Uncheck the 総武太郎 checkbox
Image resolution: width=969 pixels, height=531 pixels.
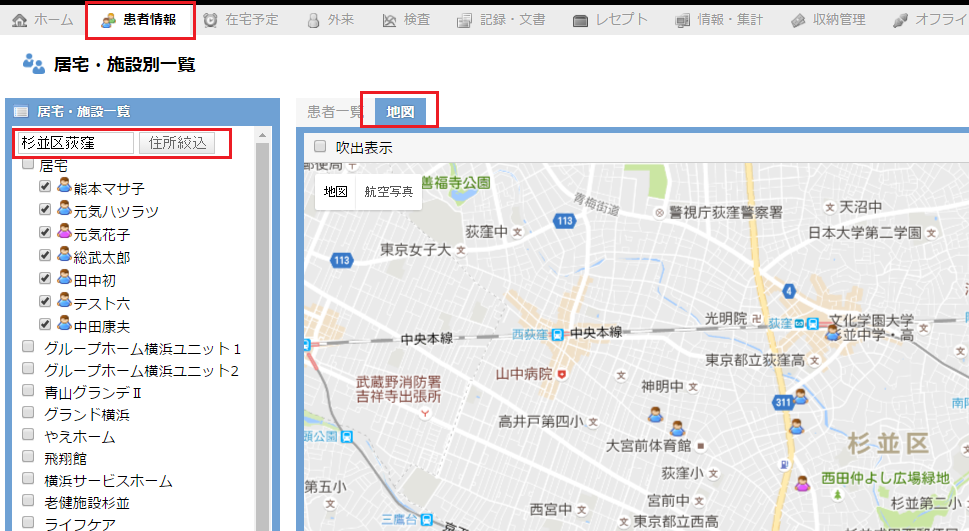44,255
